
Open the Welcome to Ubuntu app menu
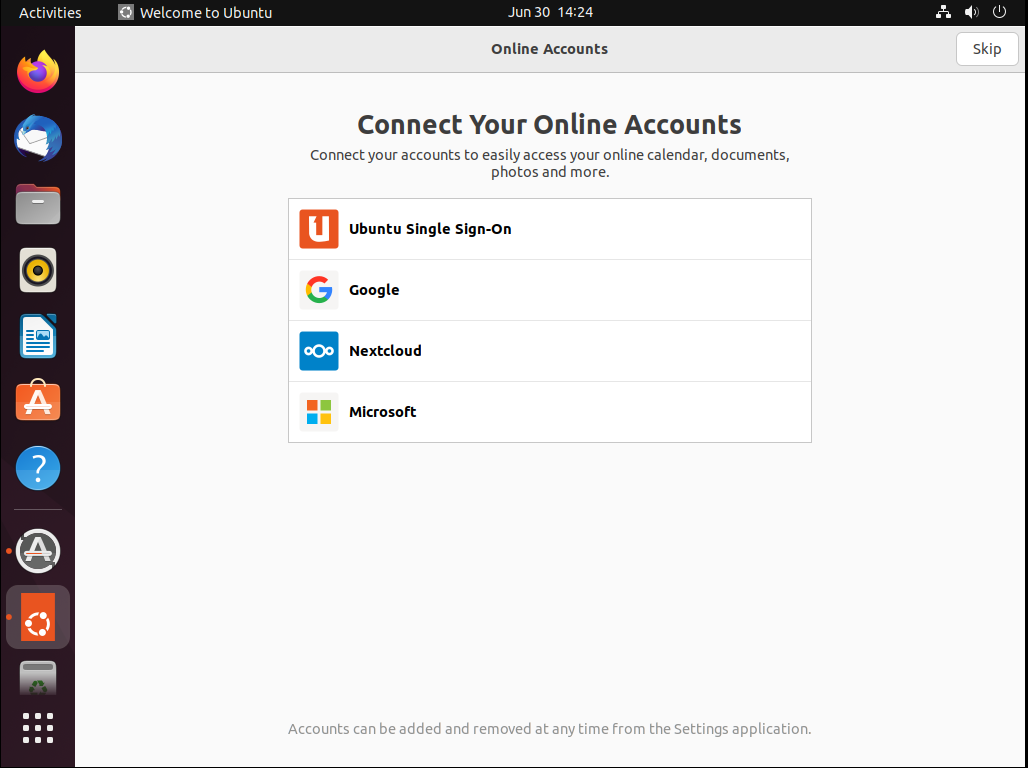click(195, 13)
